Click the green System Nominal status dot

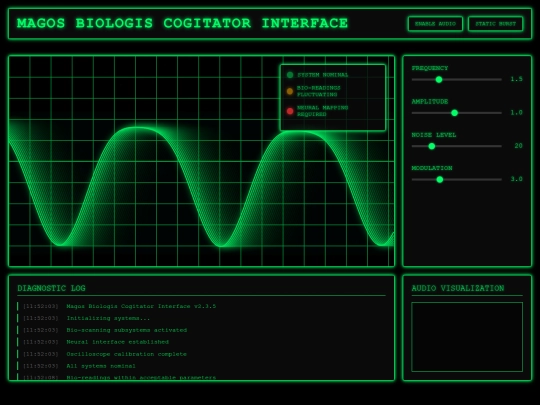[290, 75]
